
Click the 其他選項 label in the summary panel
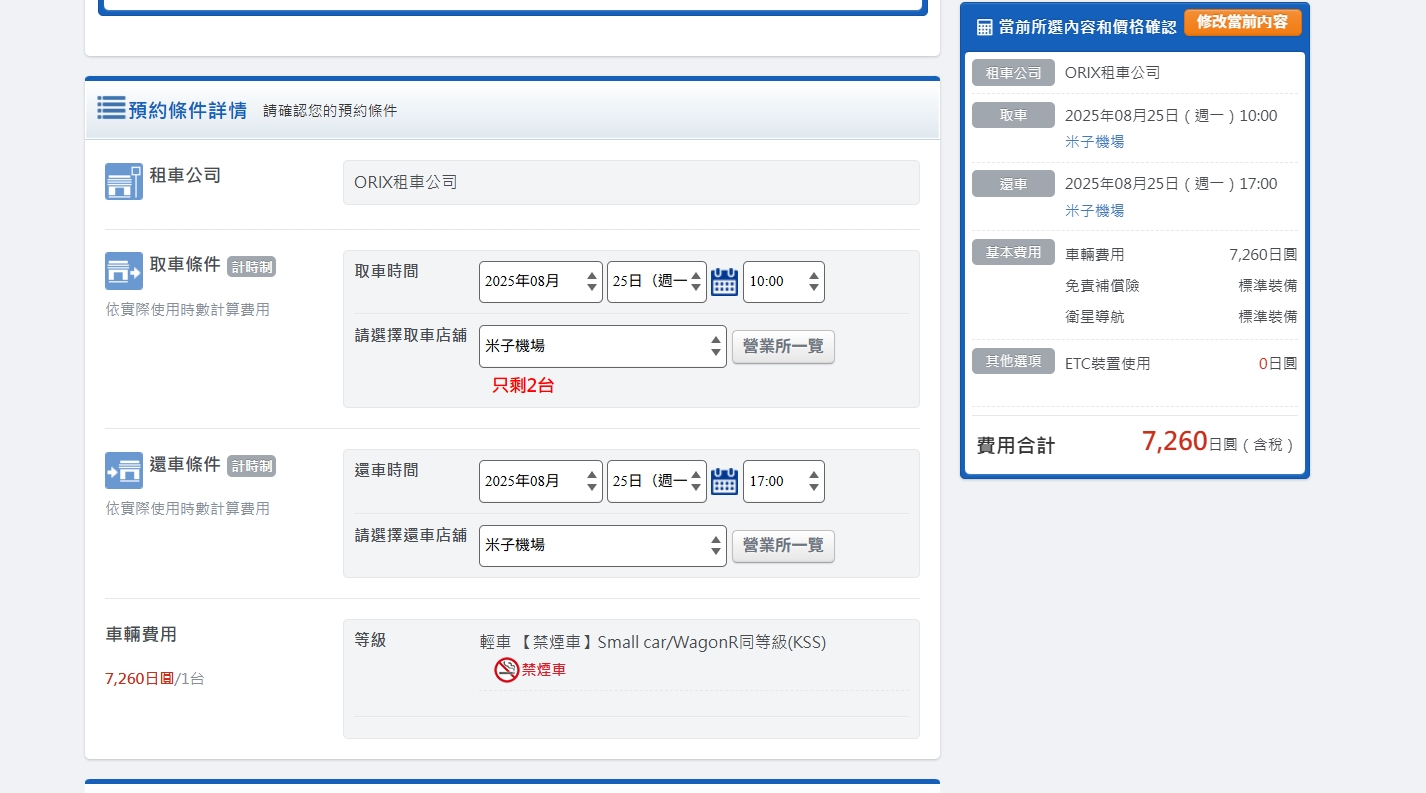tap(1013, 361)
